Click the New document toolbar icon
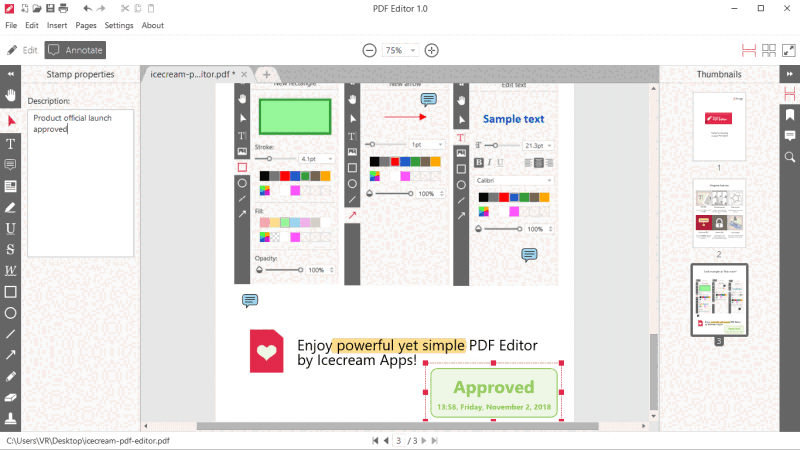 pyautogui.click(x=24, y=8)
